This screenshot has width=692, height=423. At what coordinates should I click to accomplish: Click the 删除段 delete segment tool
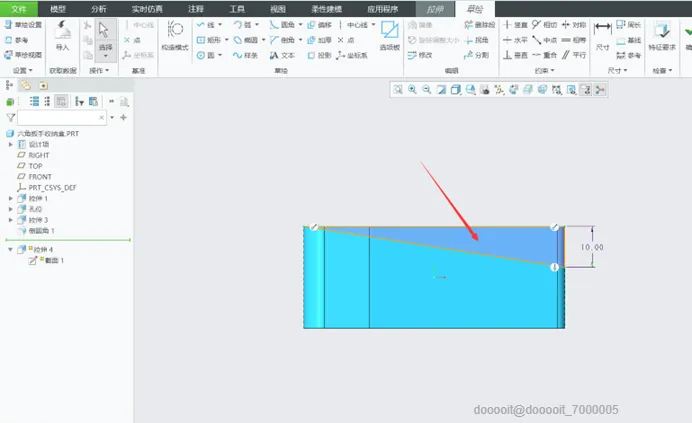point(480,25)
